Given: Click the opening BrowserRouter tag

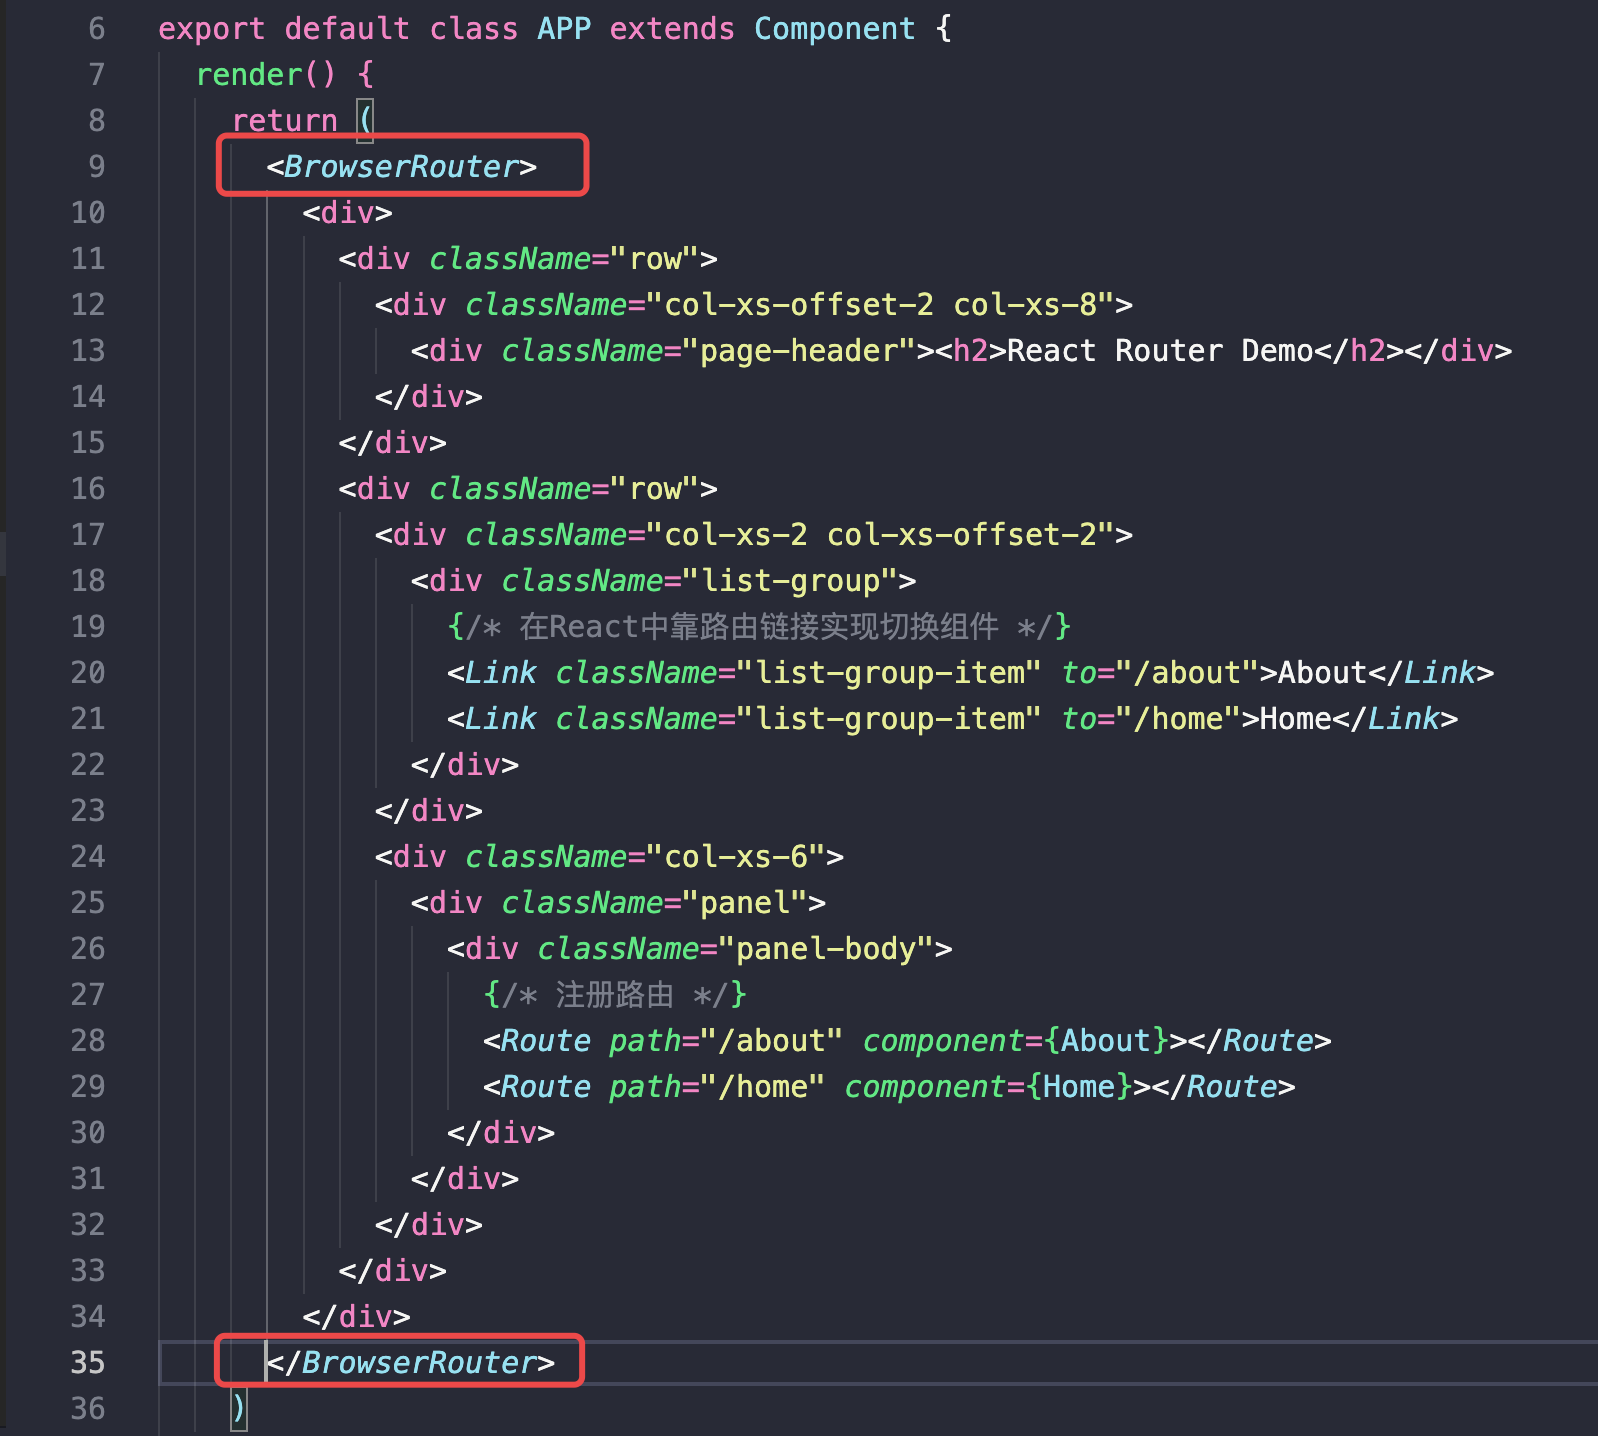Looking at the screenshot, I should [402, 167].
